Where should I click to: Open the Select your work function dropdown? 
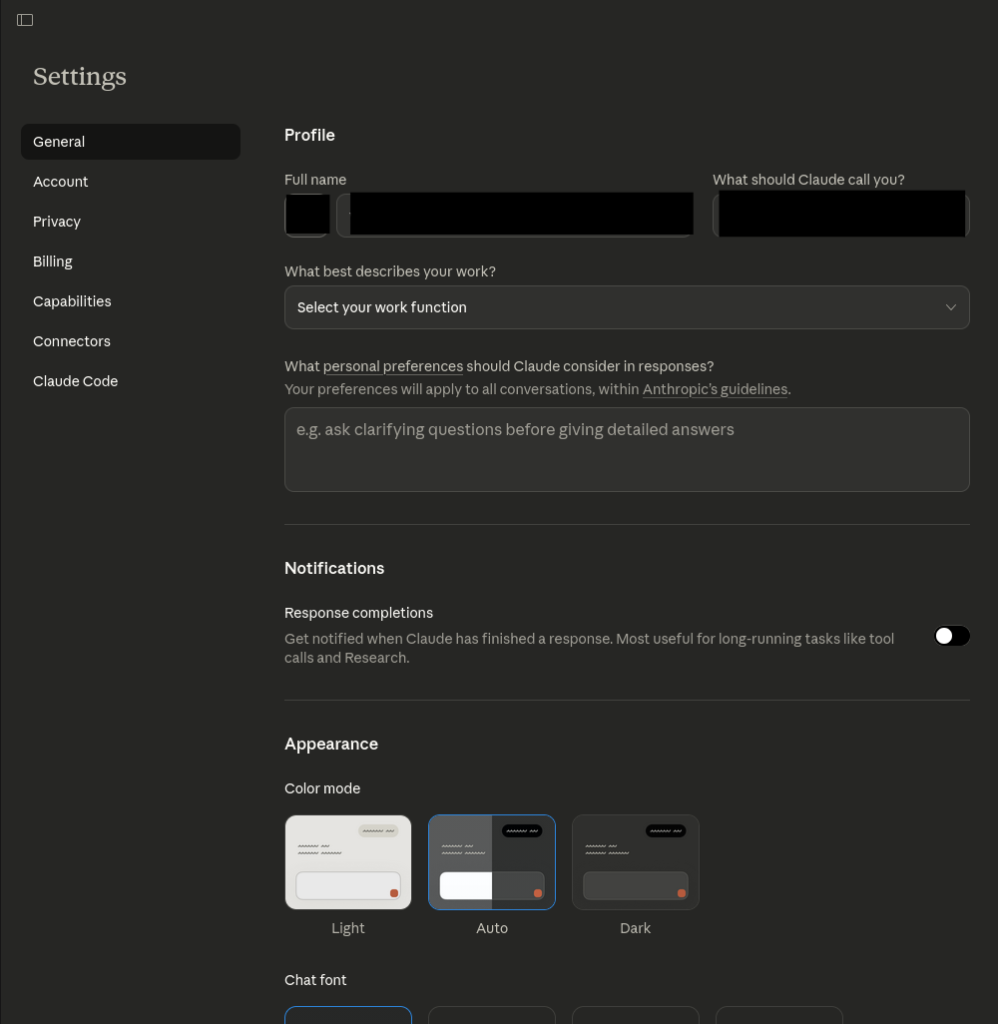click(x=626, y=308)
